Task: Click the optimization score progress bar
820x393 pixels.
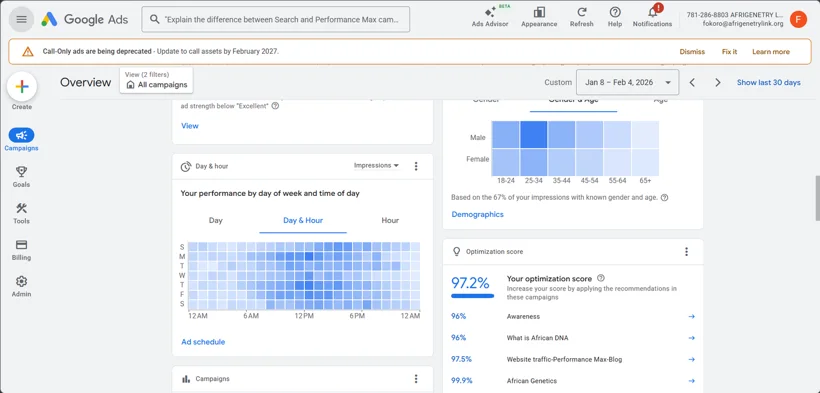Action: (472, 296)
